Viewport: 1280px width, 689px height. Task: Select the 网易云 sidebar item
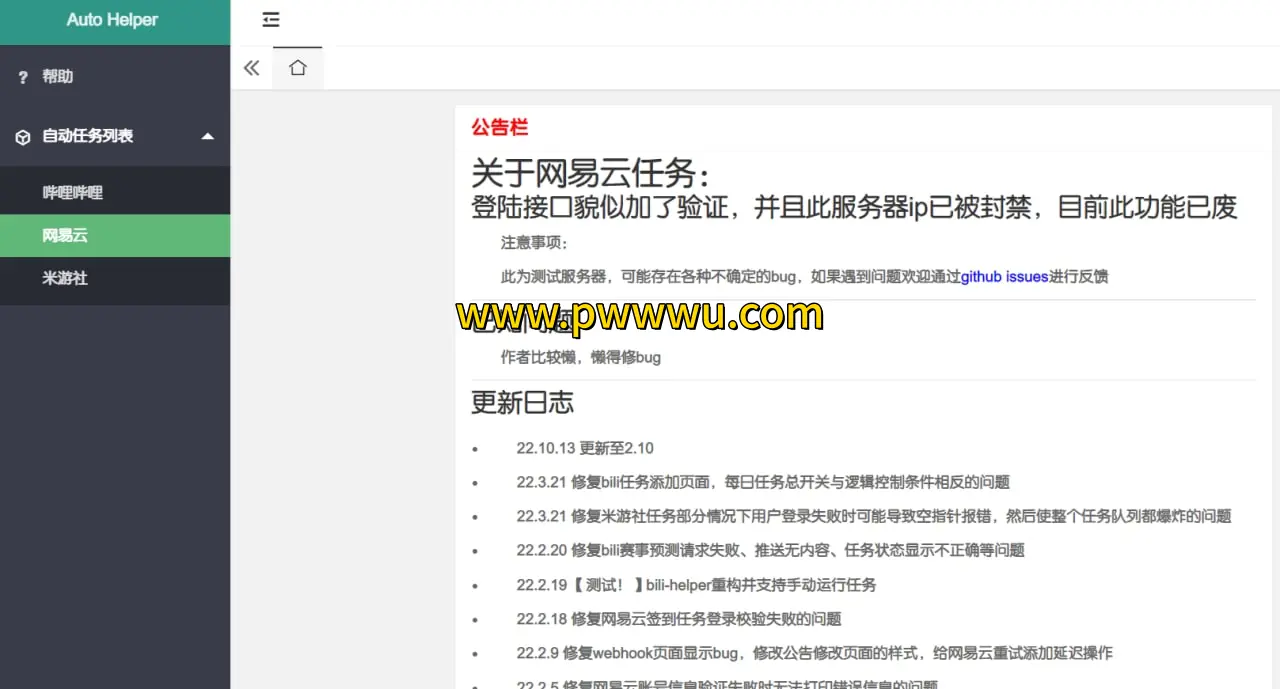coord(65,236)
